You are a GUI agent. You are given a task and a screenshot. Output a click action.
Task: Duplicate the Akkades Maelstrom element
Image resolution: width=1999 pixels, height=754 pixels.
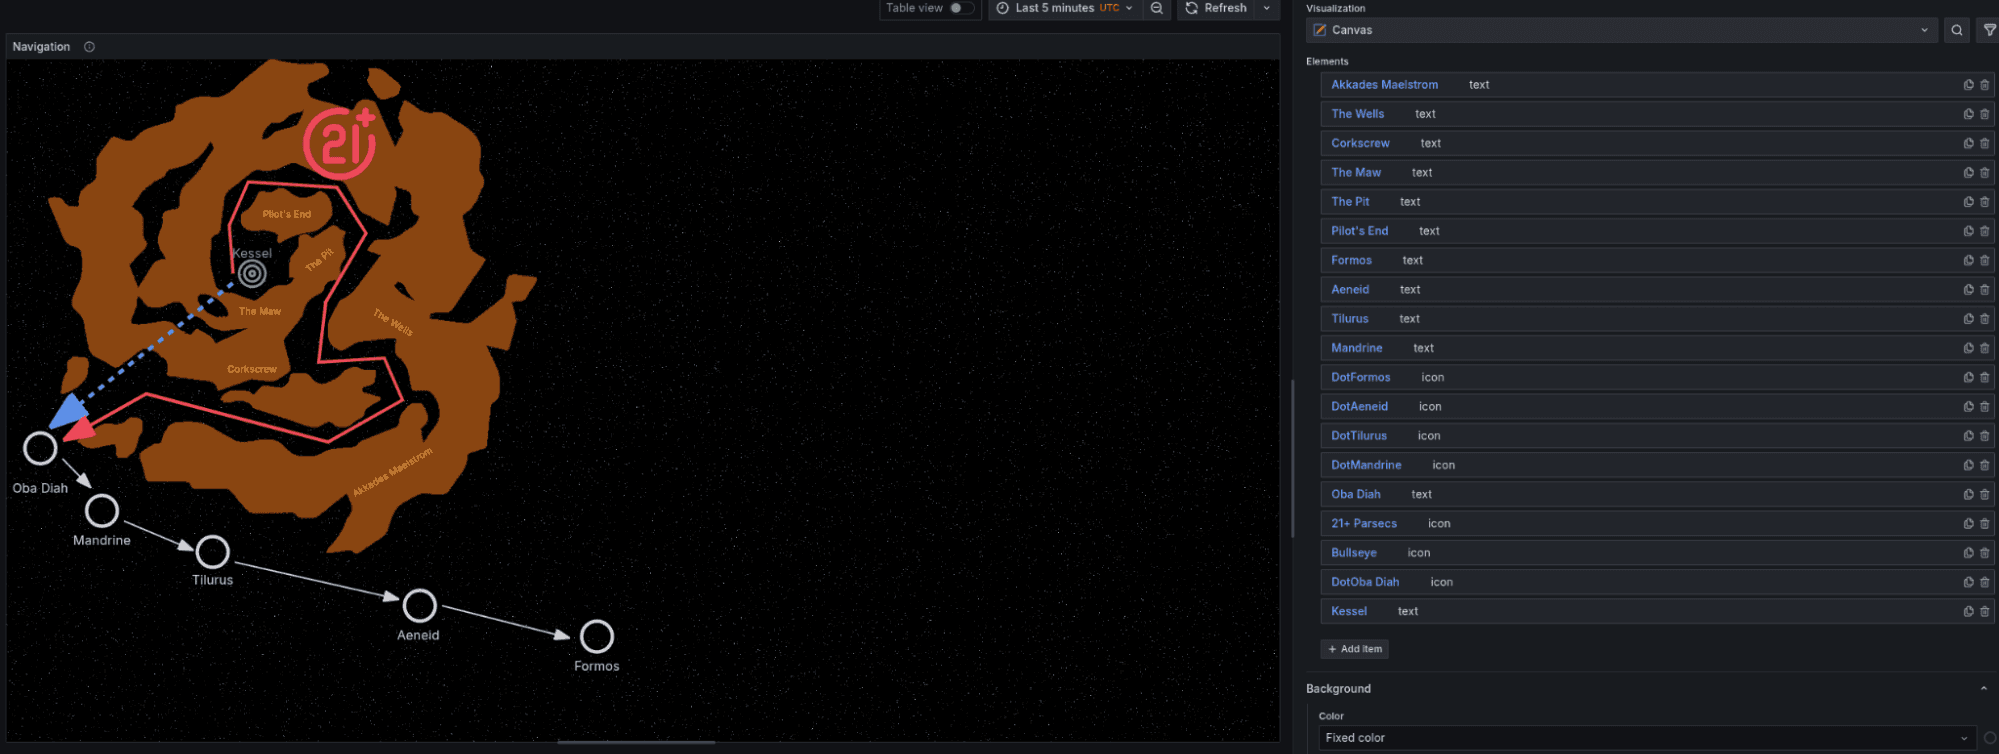pyautogui.click(x=1968, y=85)
